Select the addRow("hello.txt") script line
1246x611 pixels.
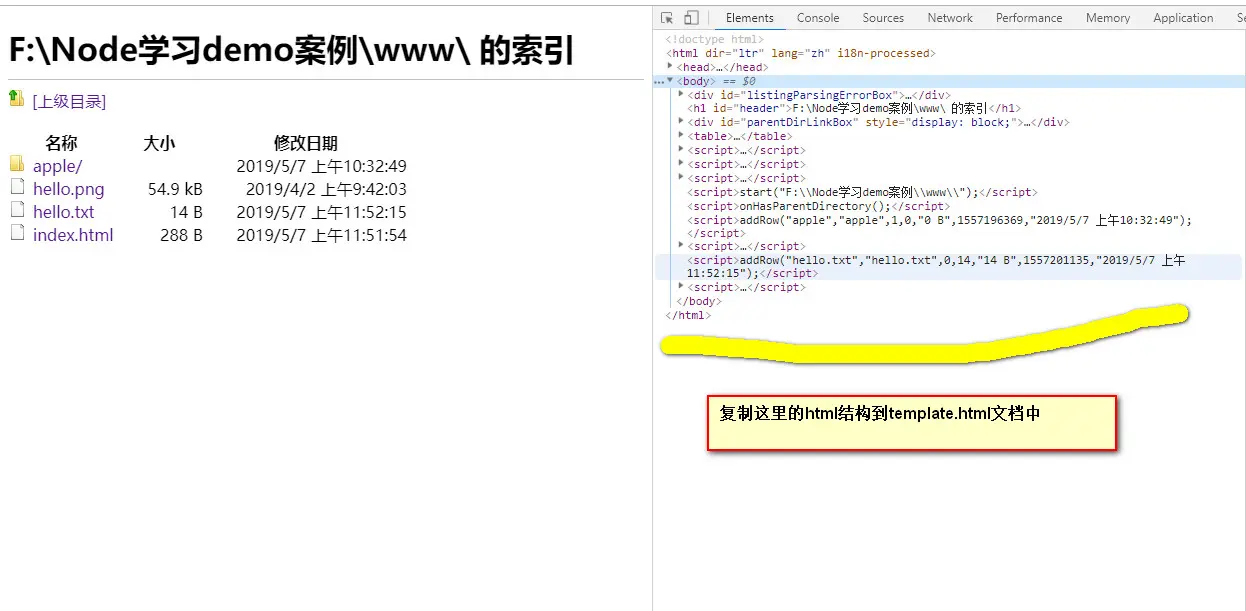(936, 266)
